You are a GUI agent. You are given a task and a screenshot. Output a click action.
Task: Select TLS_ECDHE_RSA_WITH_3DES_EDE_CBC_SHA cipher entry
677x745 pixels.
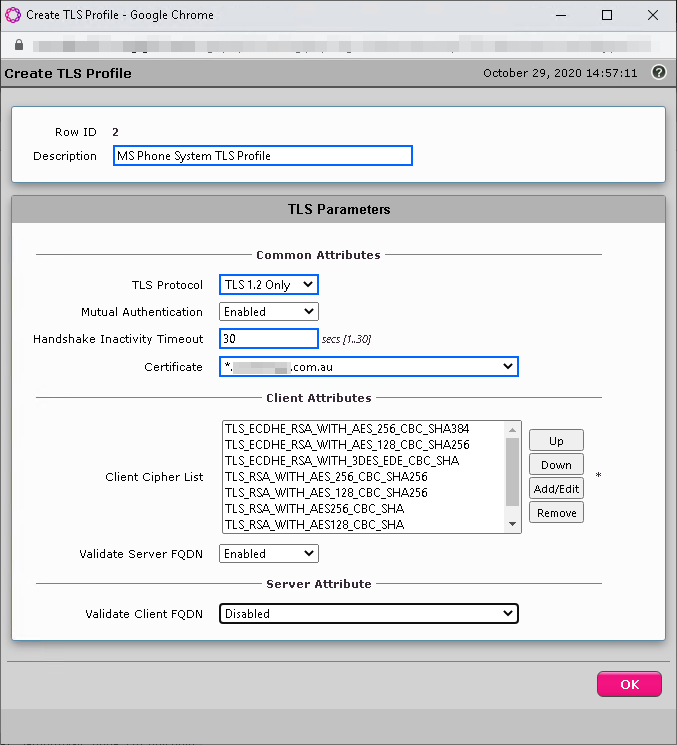point(342,460)
